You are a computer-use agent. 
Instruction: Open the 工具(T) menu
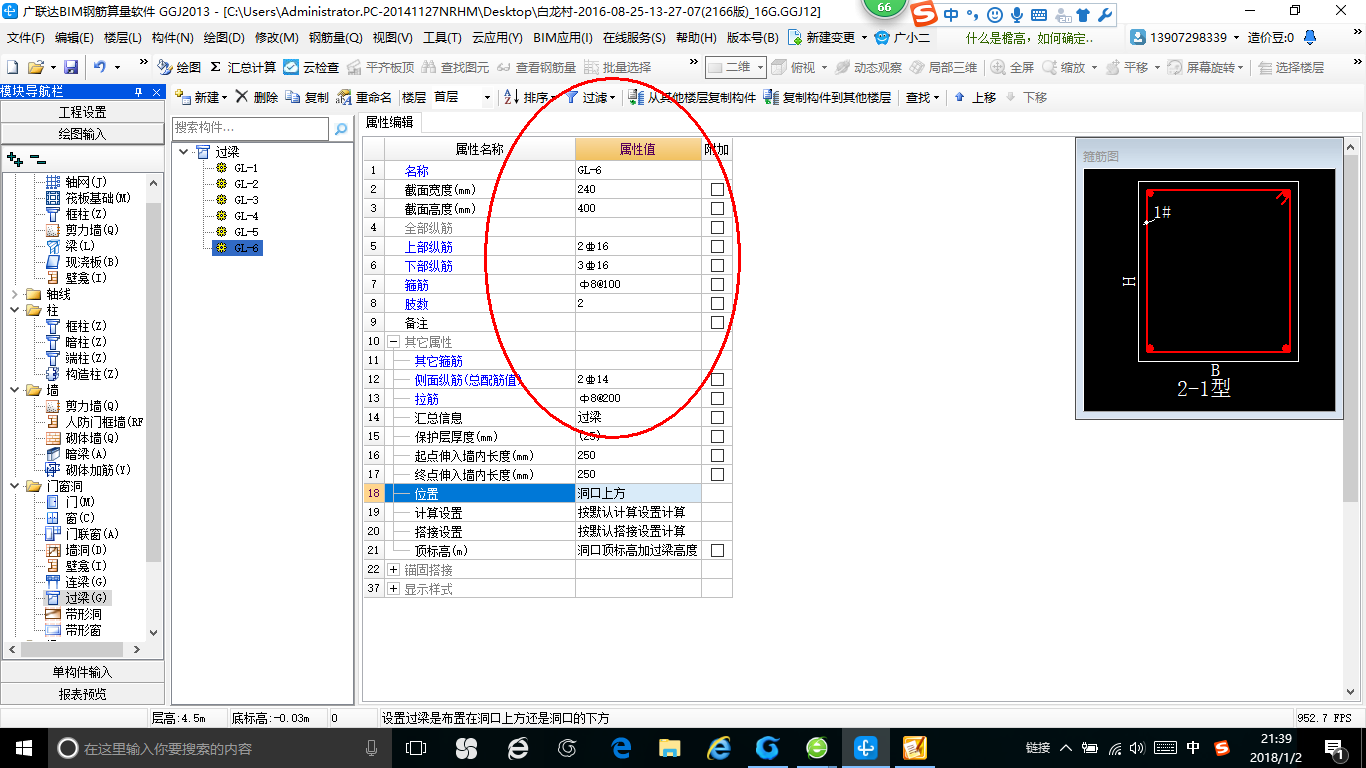point(442,37)
